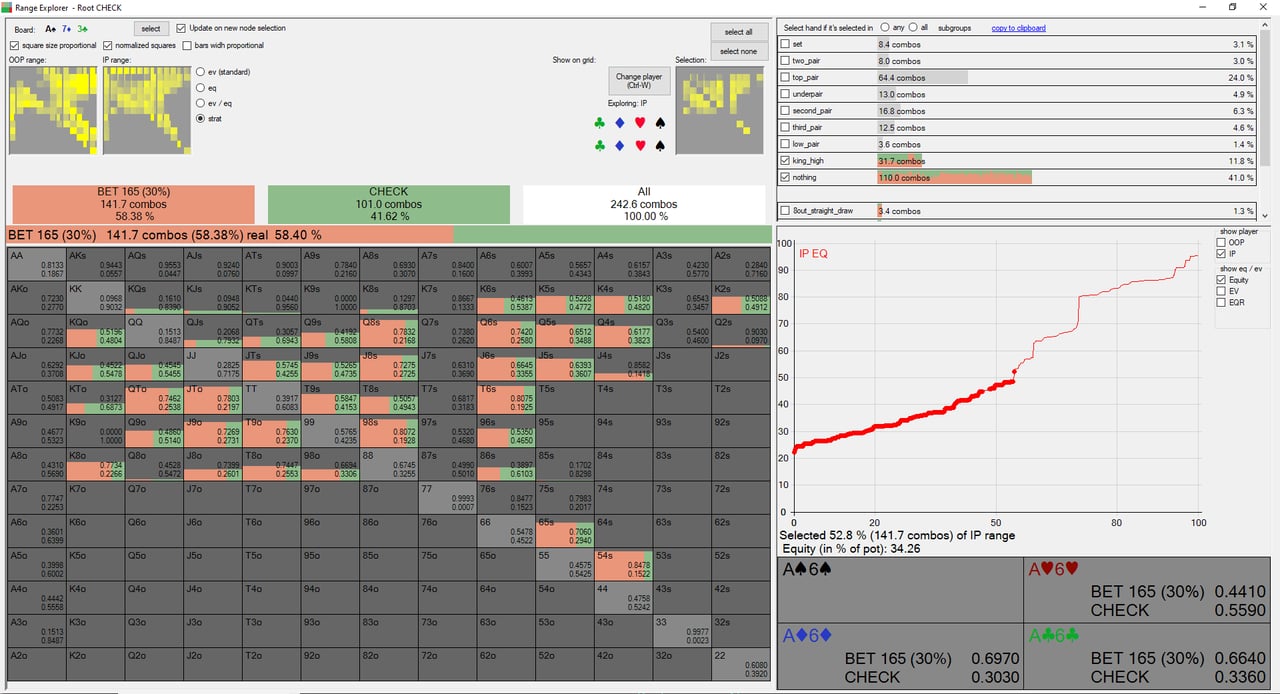Open the OOP range mini grid
Screen dimensions: 1280x694
[x=53, y=110]
